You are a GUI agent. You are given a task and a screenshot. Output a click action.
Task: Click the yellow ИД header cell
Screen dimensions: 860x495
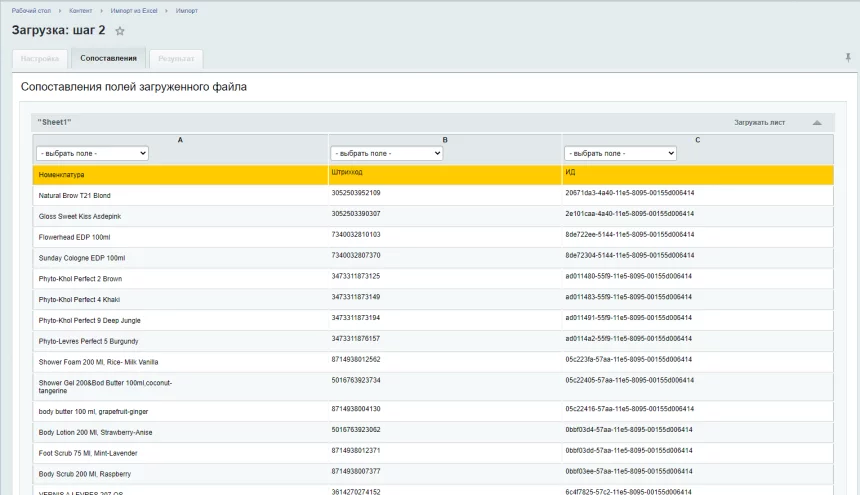(570, 174)
